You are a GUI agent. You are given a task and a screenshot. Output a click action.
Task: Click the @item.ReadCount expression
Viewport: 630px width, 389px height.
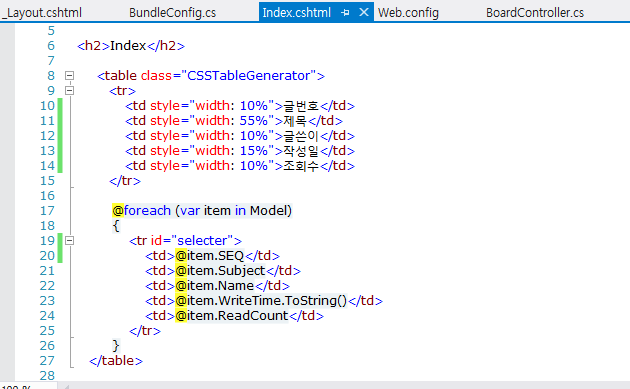(x=232, y=315)
